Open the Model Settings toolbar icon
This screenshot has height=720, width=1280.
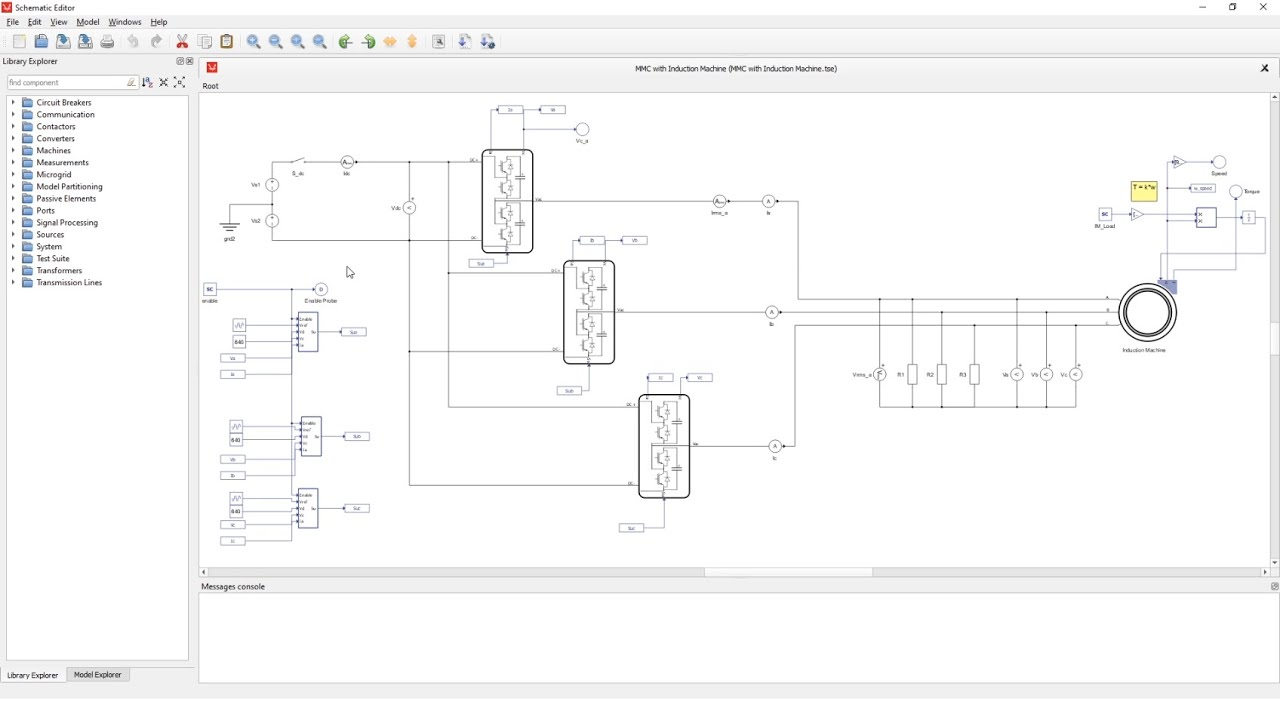[x=439, y=42]
